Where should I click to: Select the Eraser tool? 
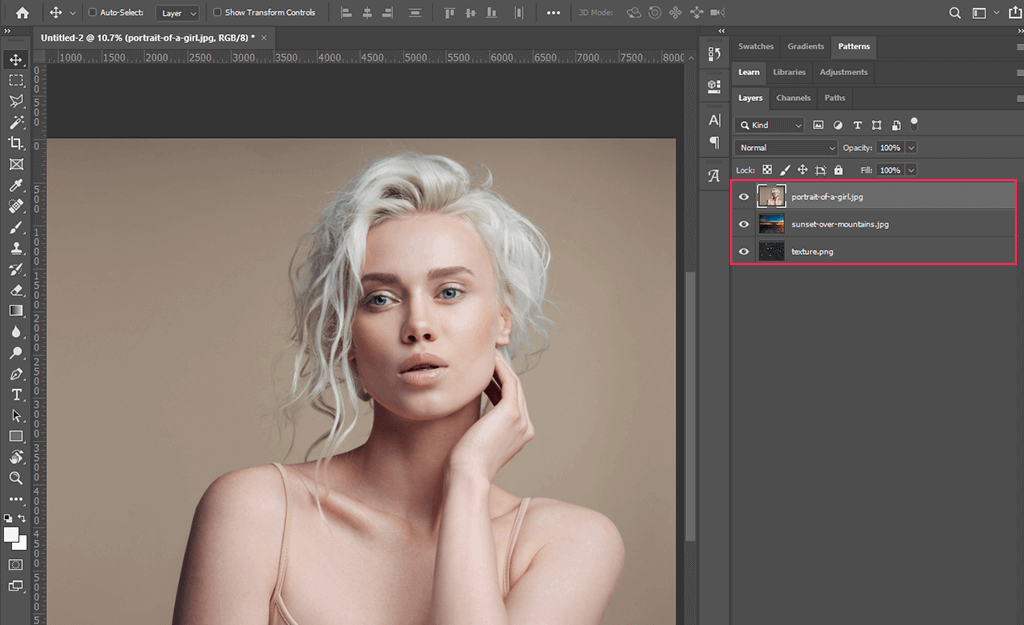coord(16,290)
